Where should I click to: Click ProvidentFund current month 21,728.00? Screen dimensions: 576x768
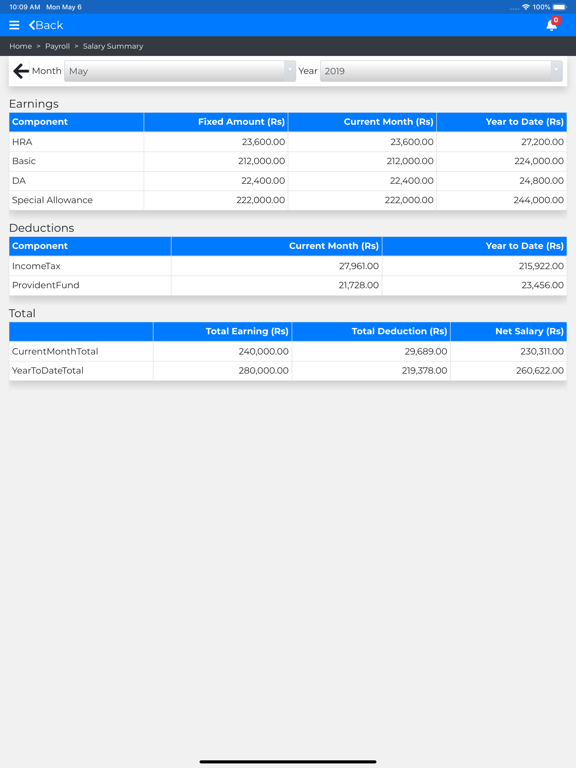point(359,285)
